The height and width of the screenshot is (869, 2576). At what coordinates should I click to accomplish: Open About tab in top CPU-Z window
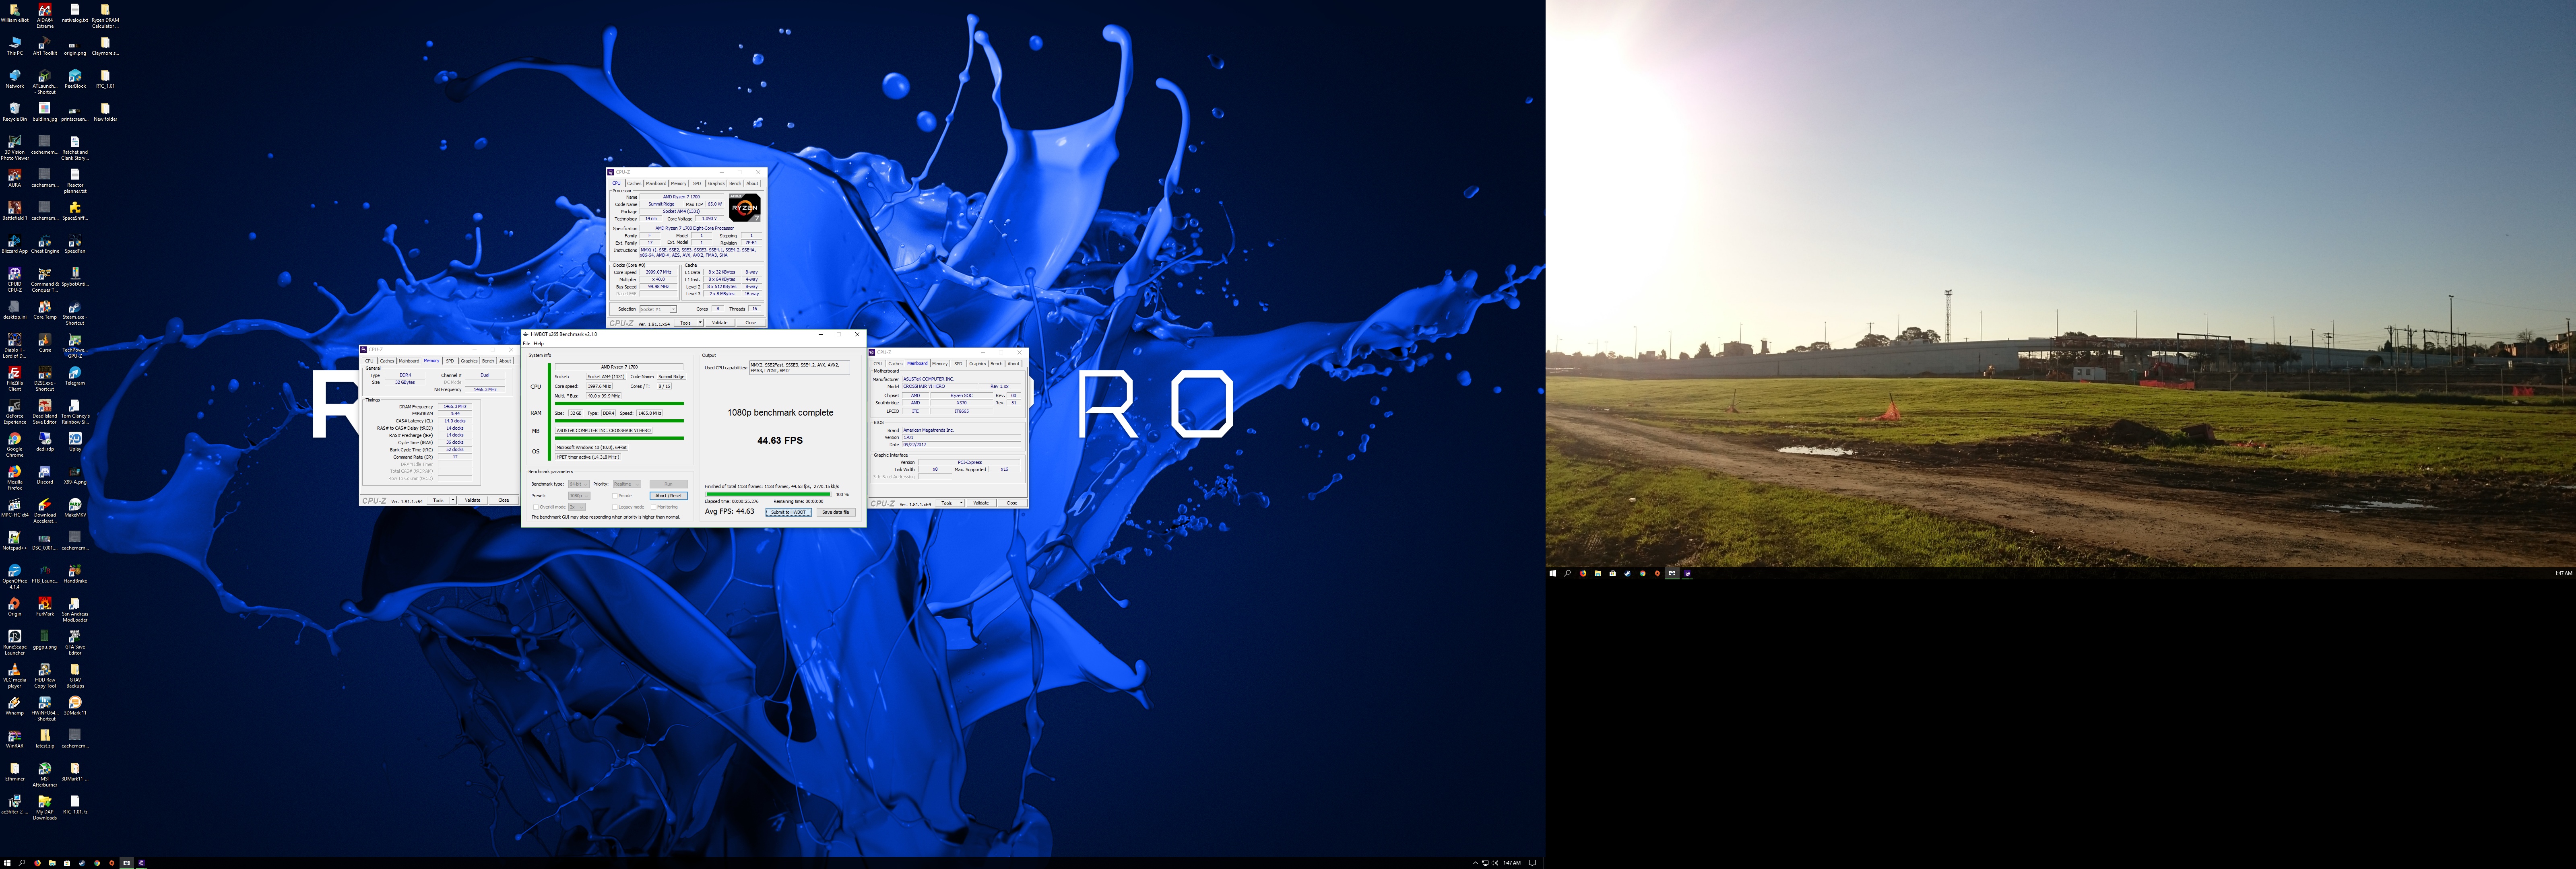752,184
